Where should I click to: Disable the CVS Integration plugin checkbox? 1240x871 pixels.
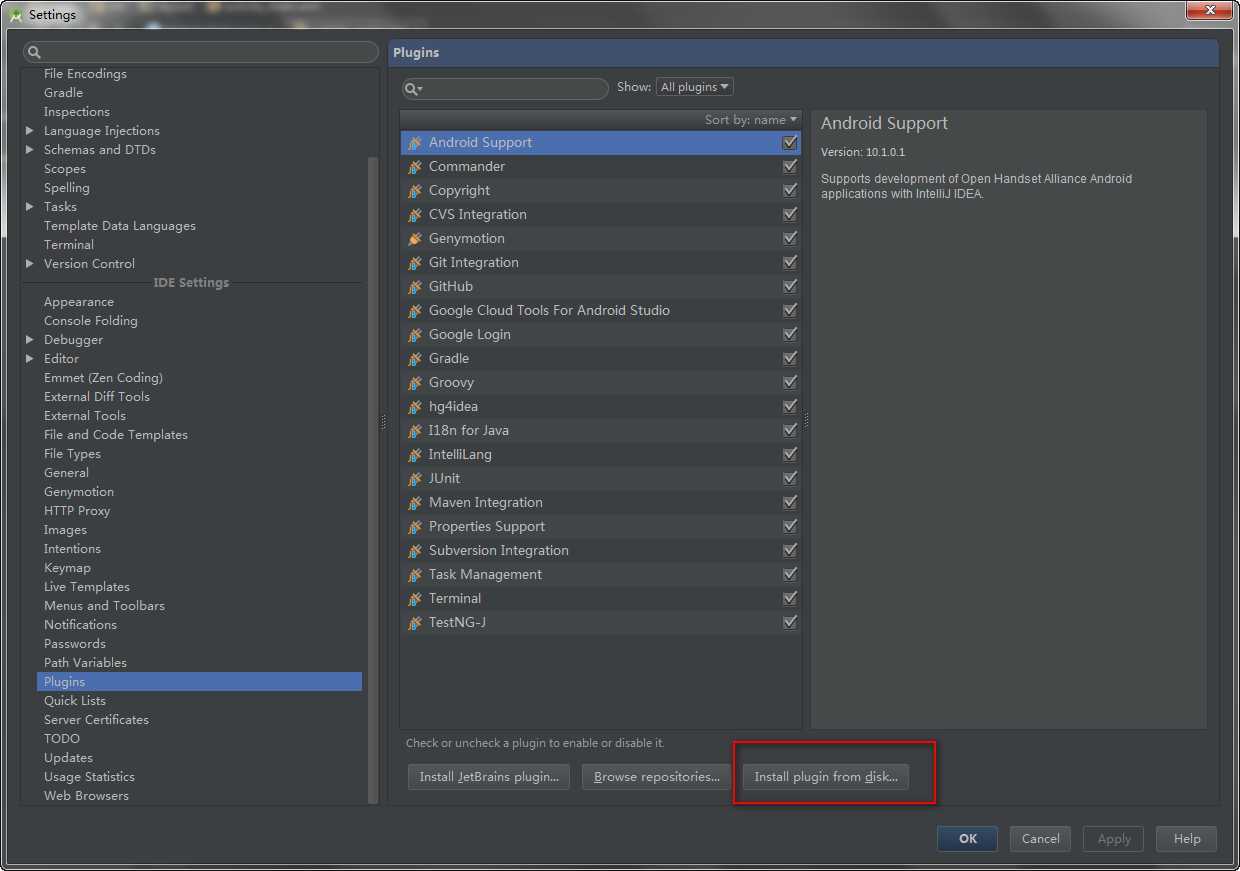[790, 214]
